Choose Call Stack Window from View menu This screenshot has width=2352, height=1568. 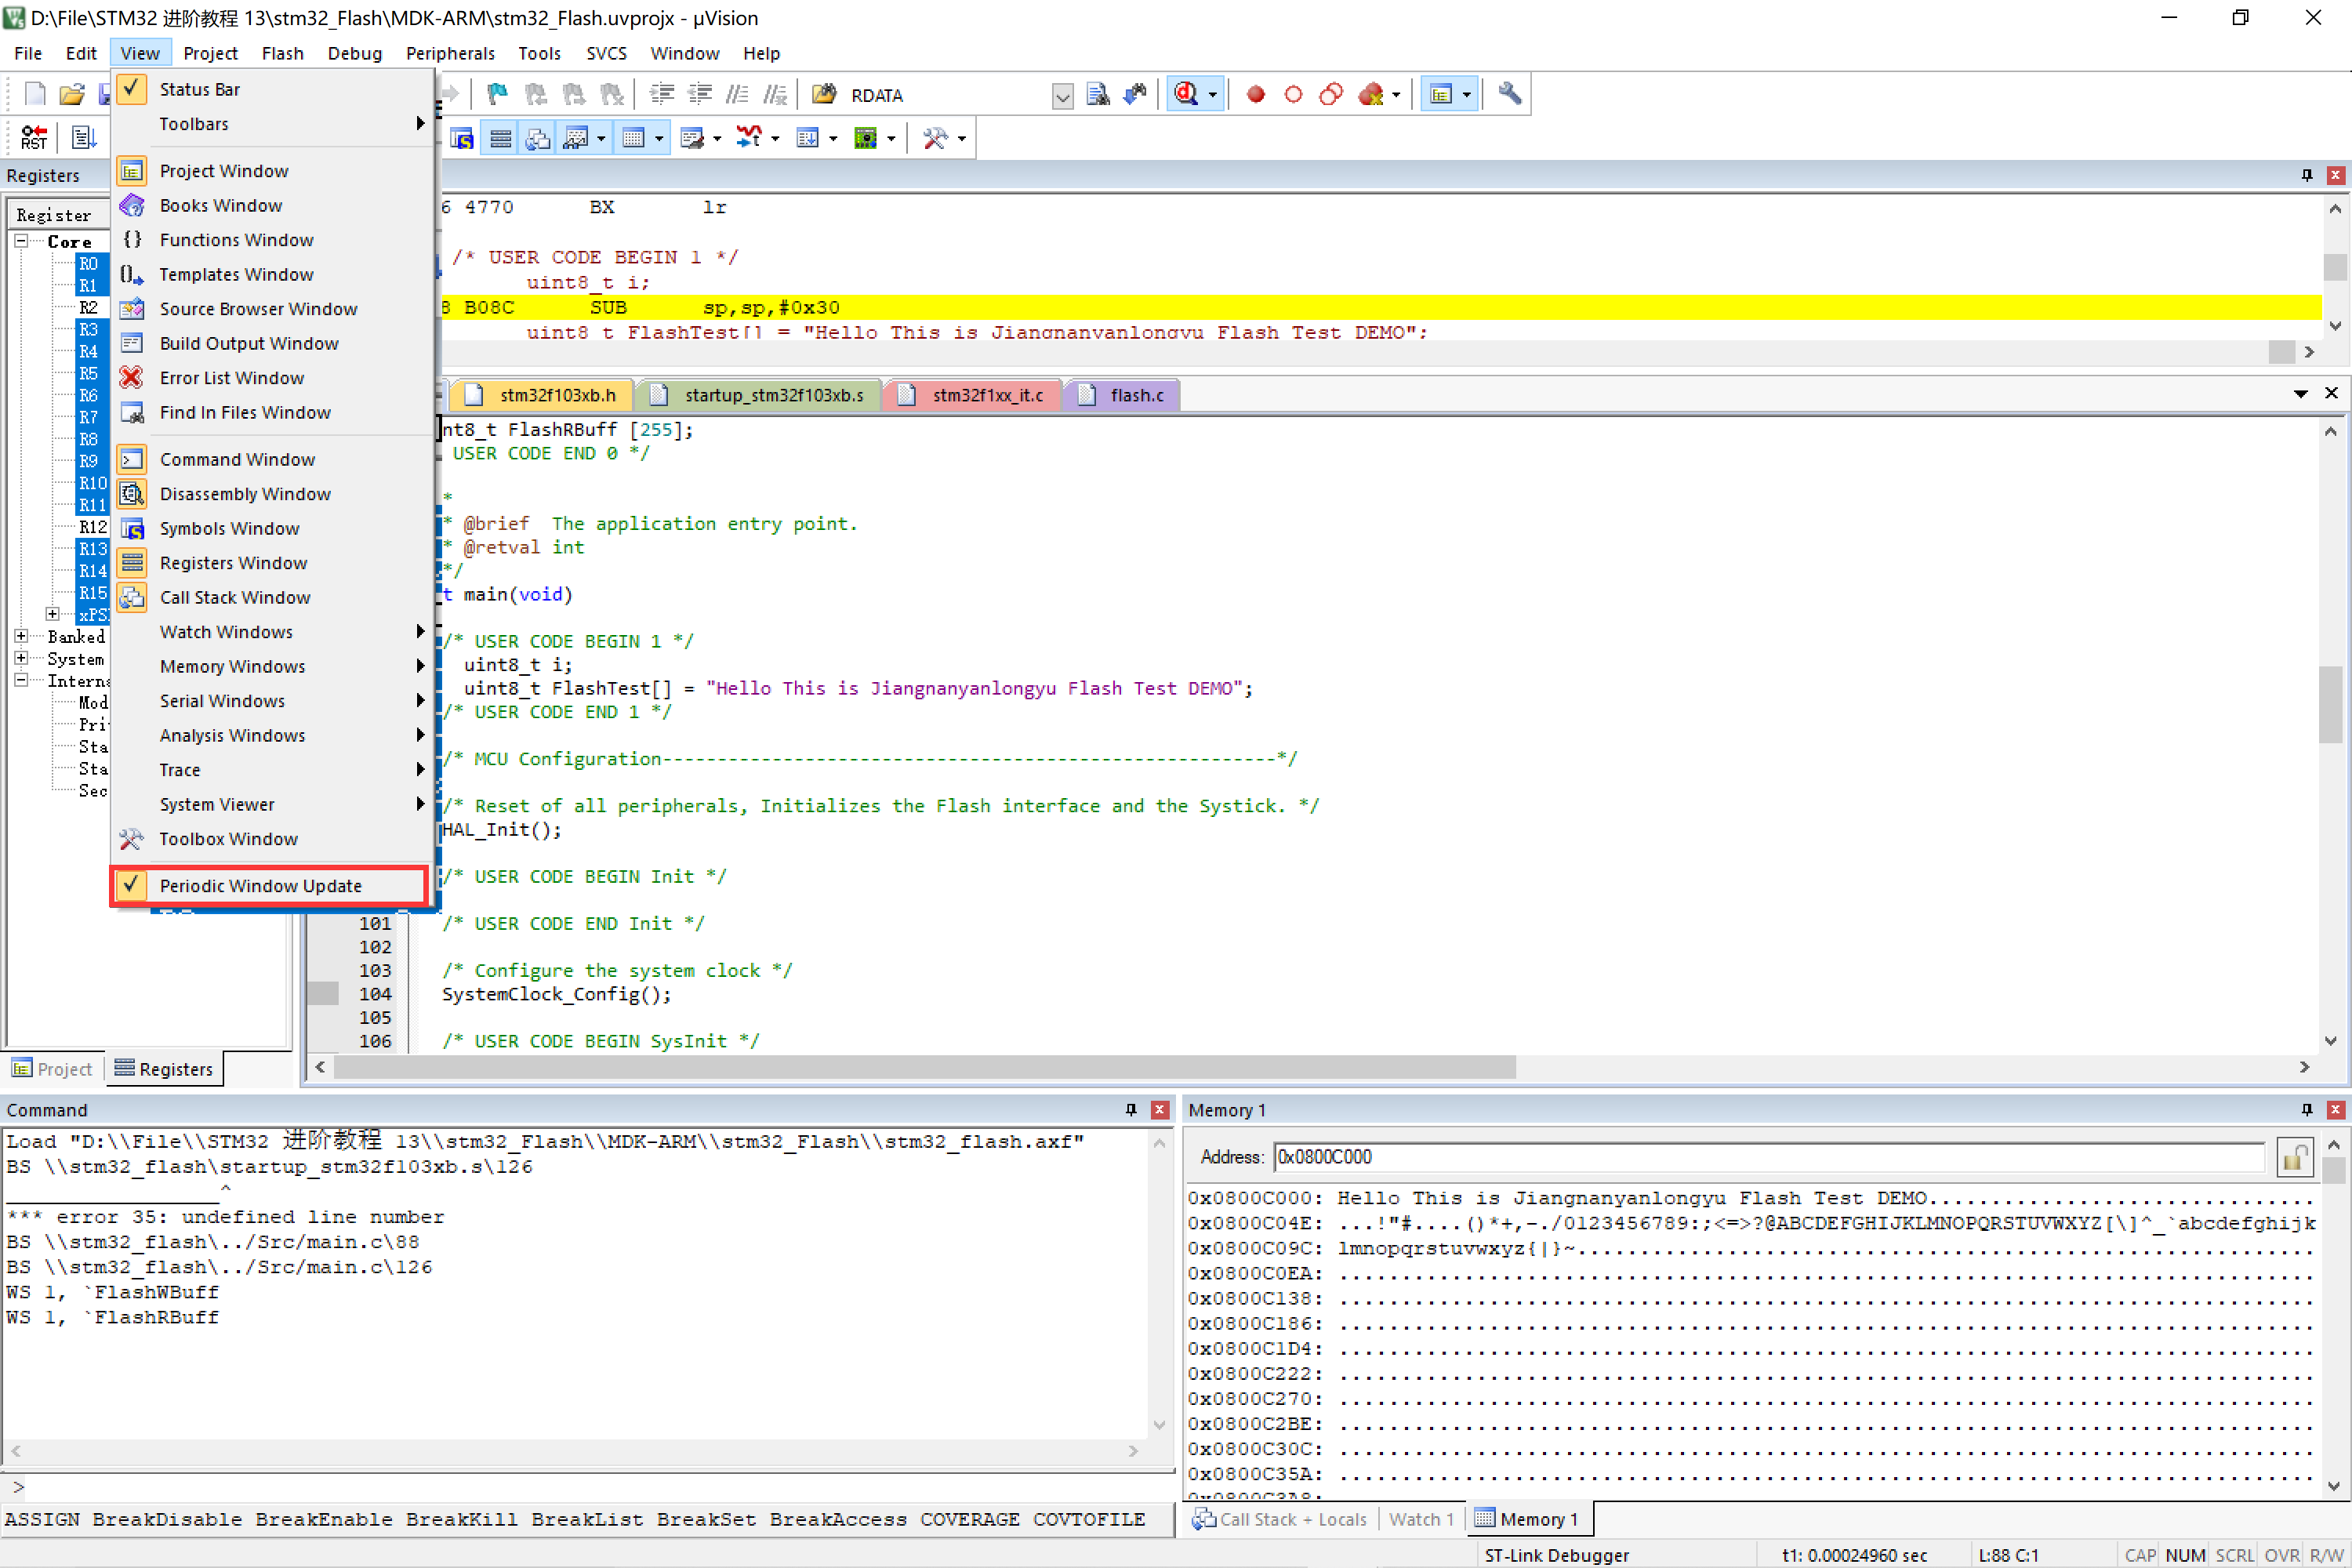tap(235, 597)
